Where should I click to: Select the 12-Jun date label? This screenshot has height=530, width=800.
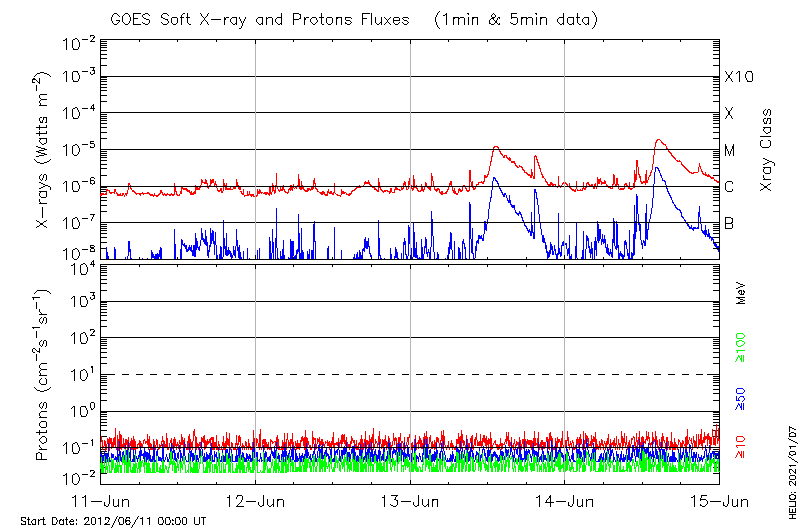point(255,500)
